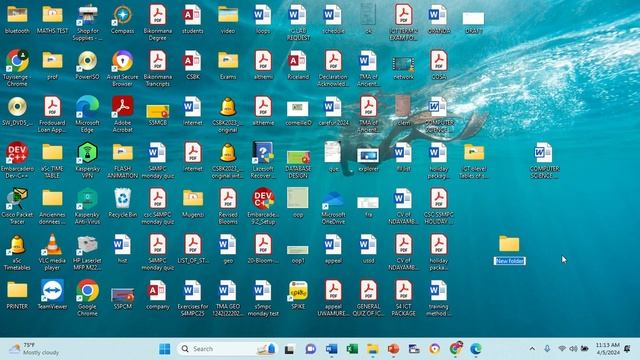This screenshot has height=360, width=640.
Task: Click the New folder name edit box
Action: [x=509, y=261]
